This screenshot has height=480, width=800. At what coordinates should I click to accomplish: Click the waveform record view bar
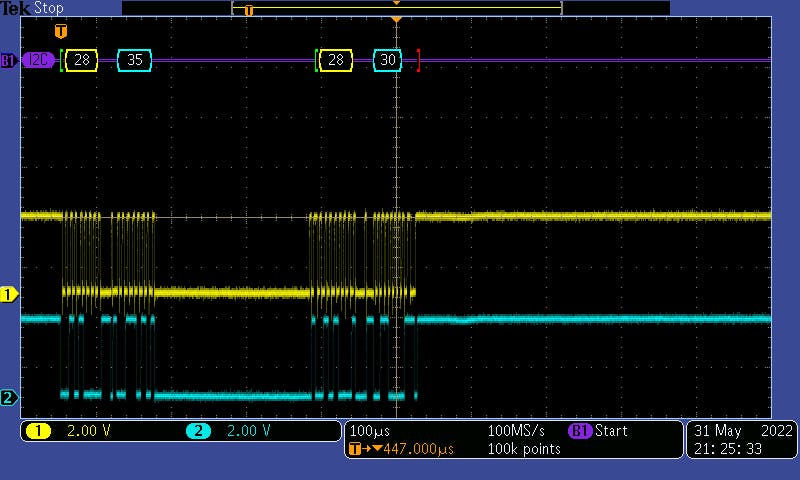[x=396, y=8]
